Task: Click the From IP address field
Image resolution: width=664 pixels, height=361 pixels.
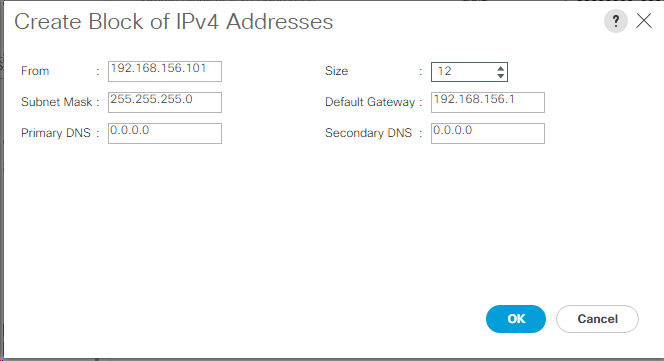Action: pos(165,71)
